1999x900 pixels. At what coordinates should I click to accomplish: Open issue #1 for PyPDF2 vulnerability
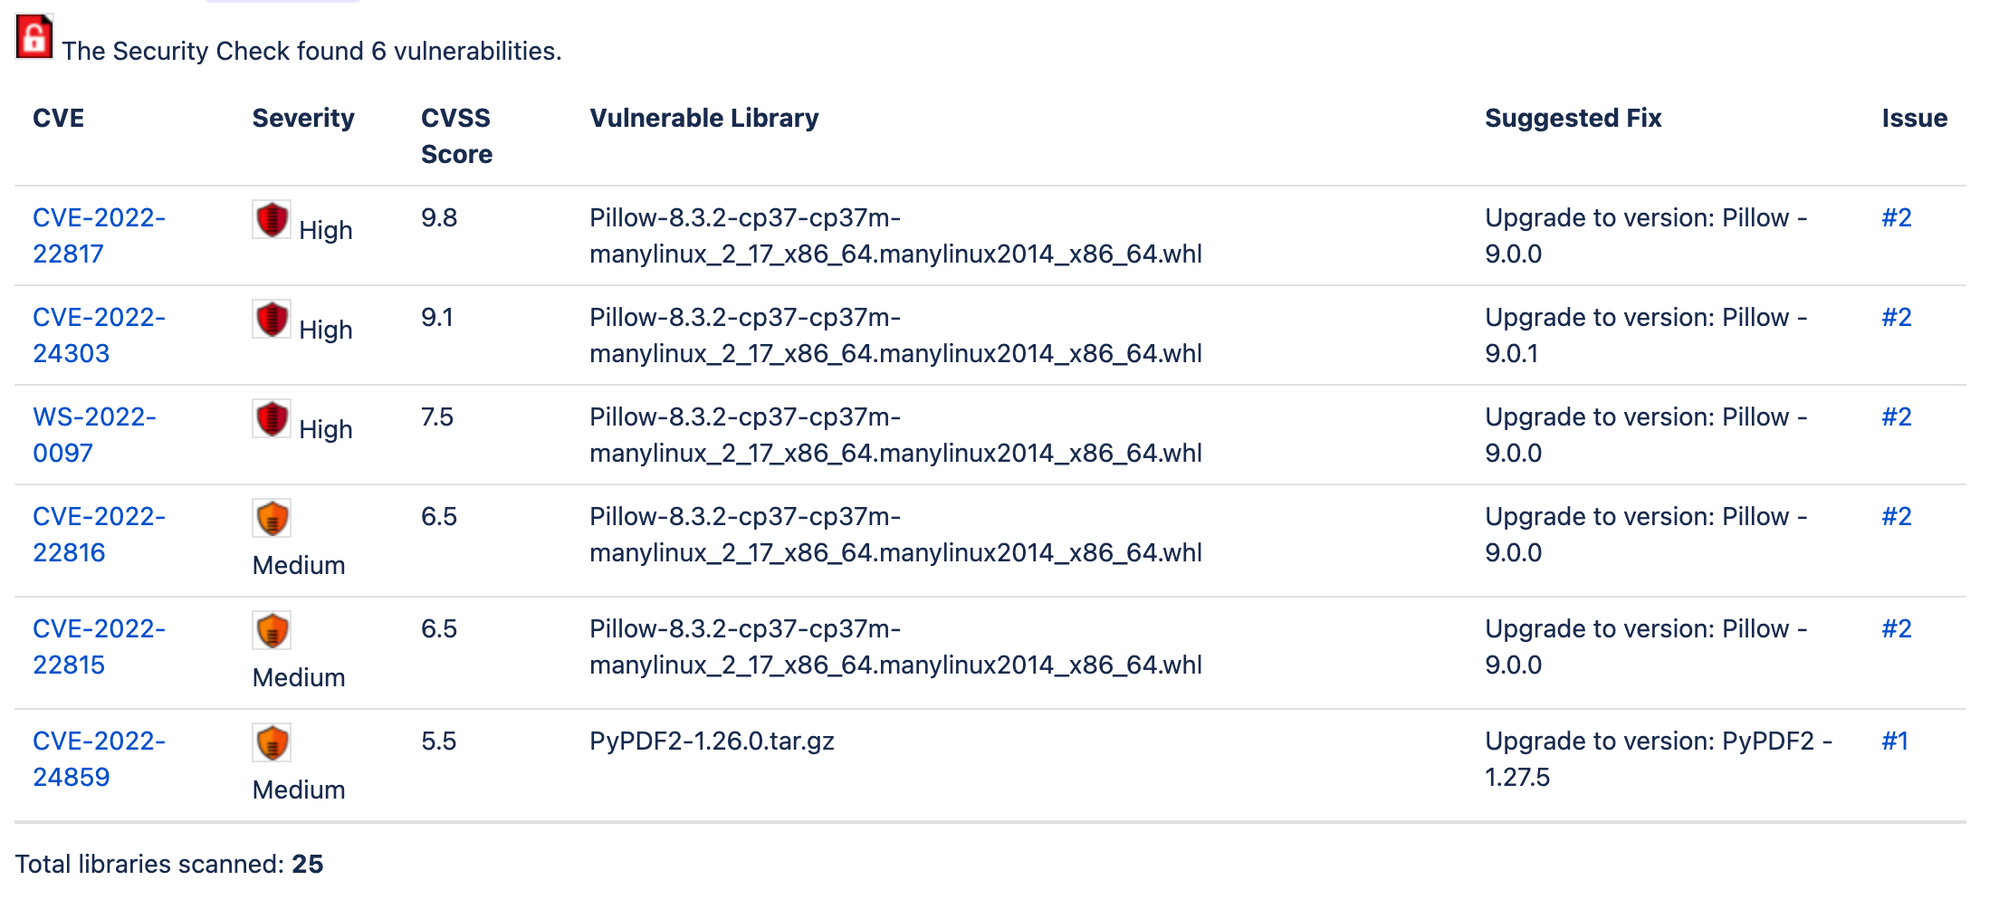point(1895,741)
